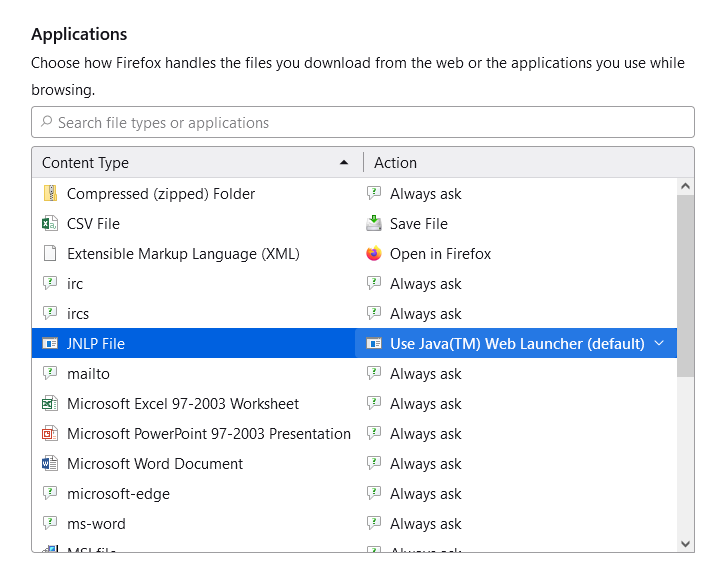Click the Excel 97-2003 Worksheet icon
Image resolution: width=715 pixels, height=568 pixels.
coord(50,403)
